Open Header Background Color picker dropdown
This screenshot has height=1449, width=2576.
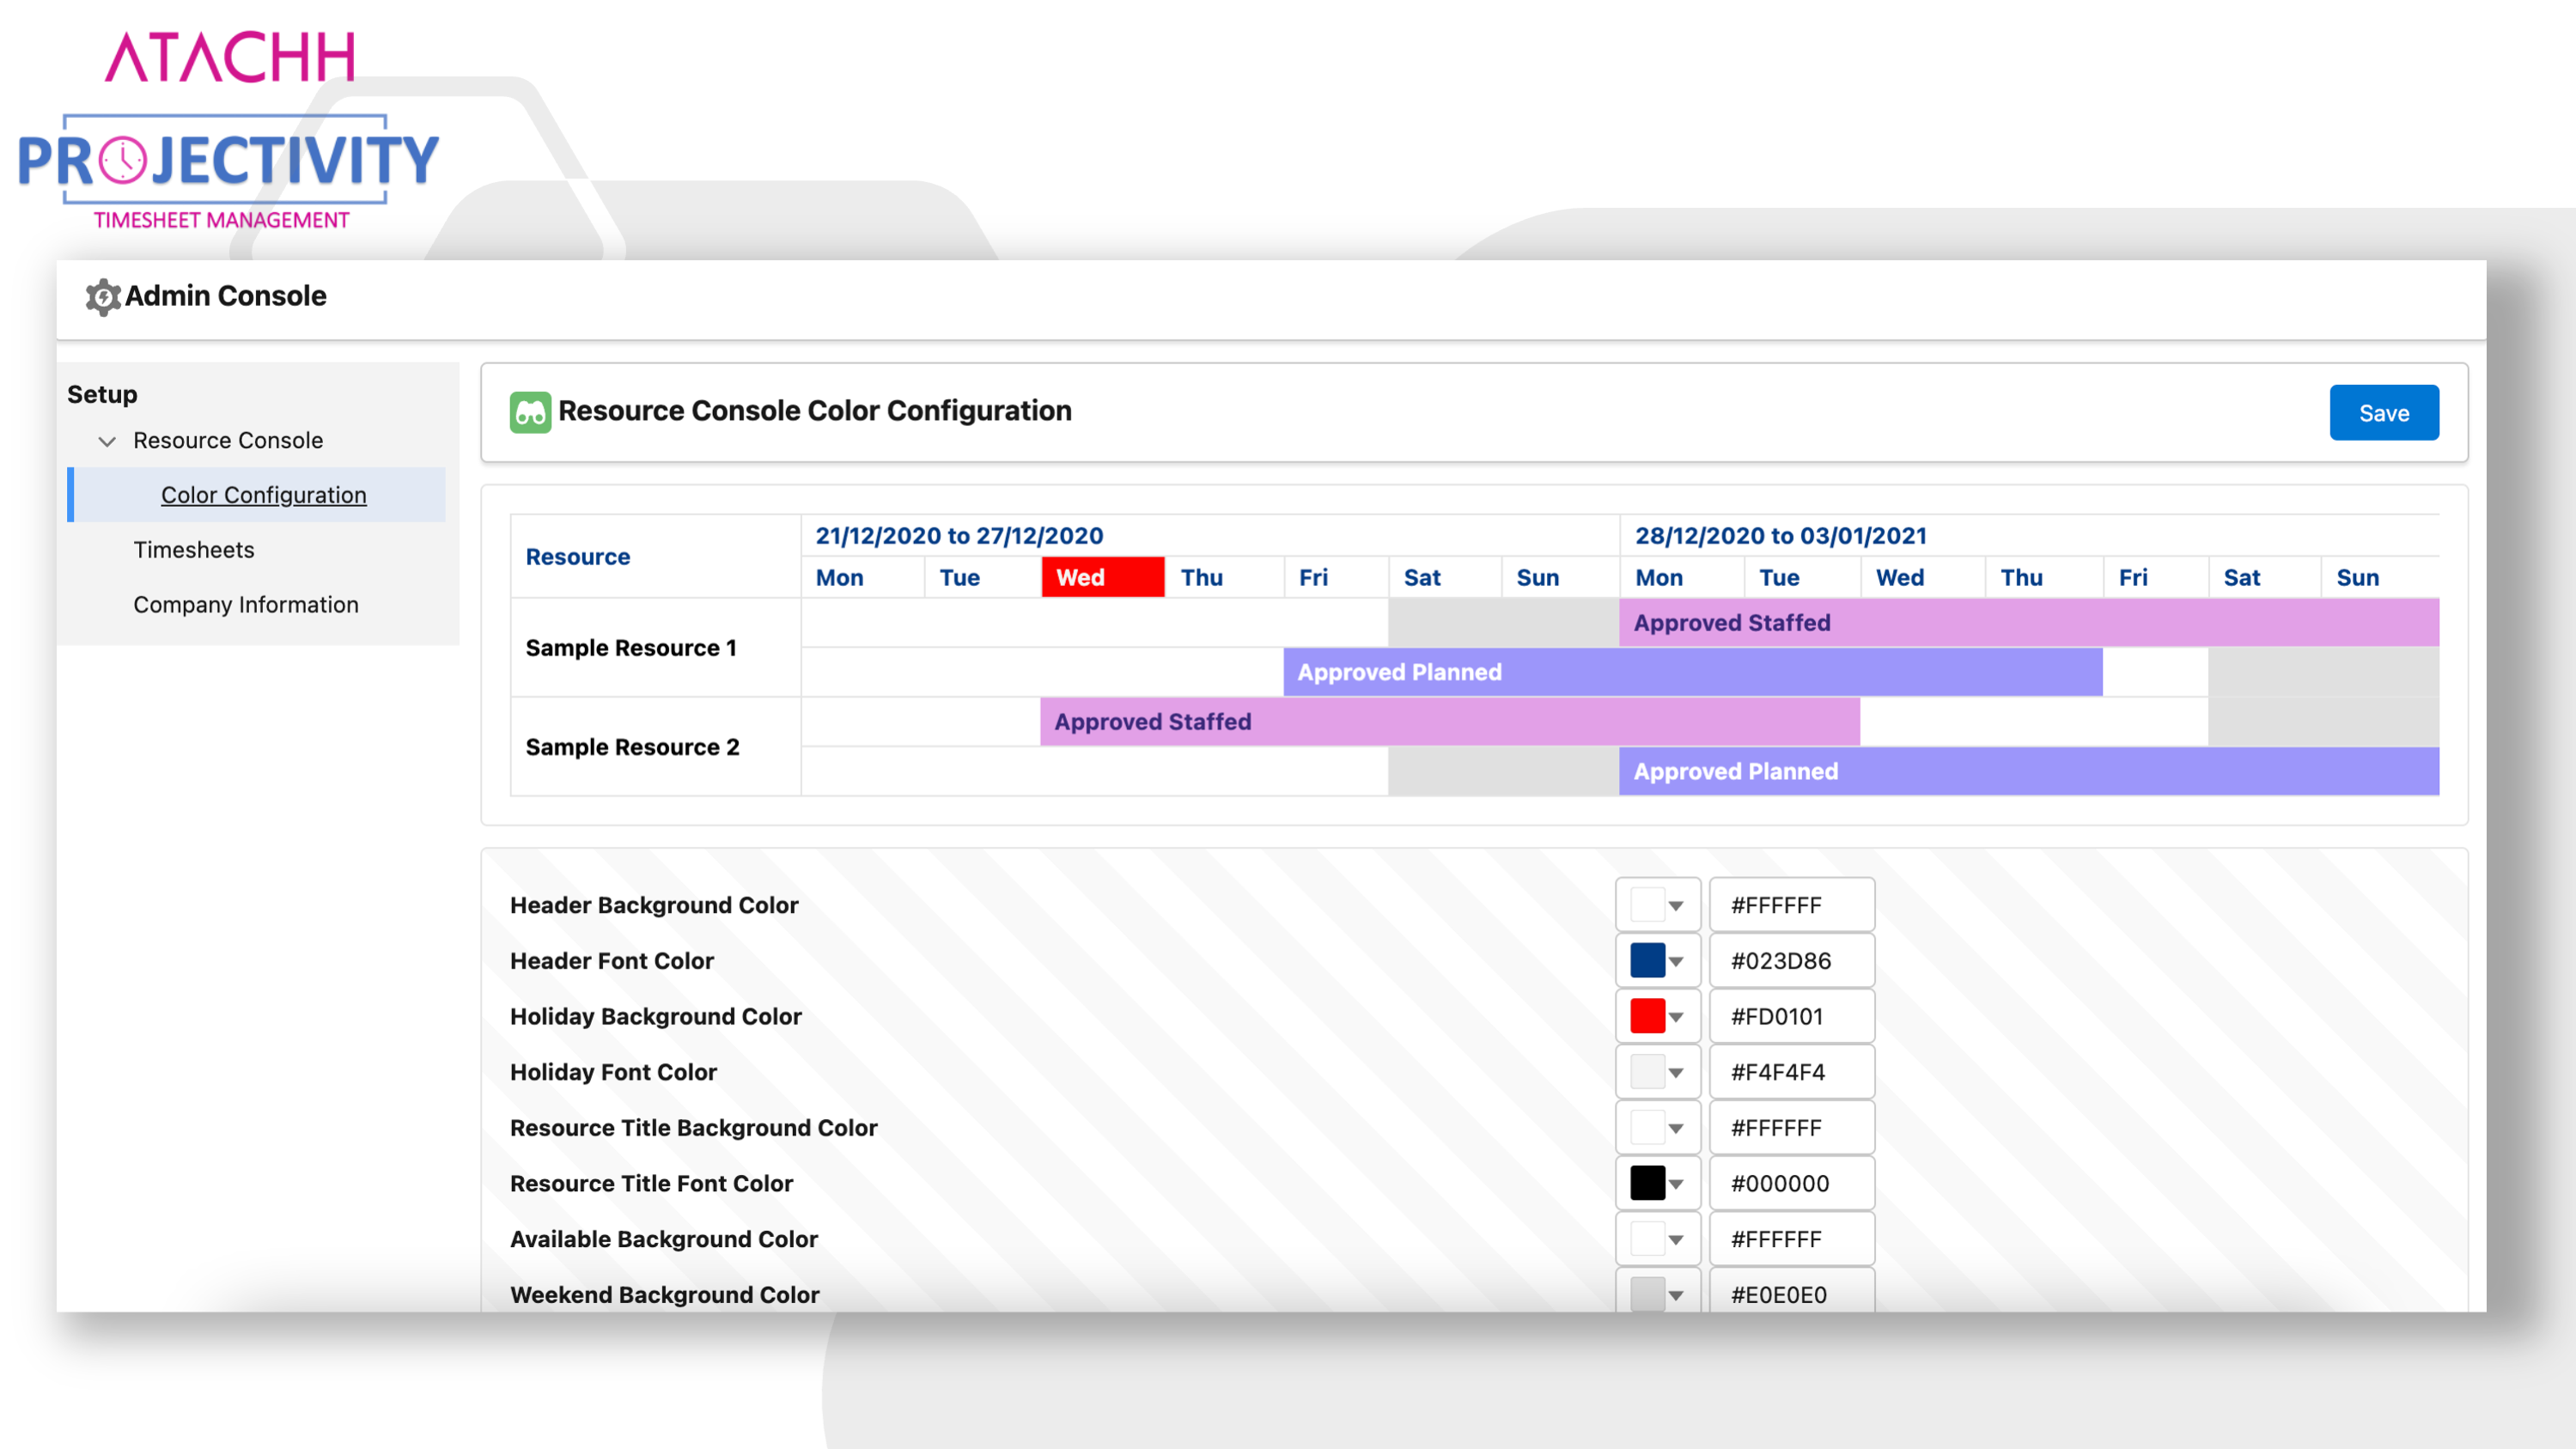[1657, 905]
